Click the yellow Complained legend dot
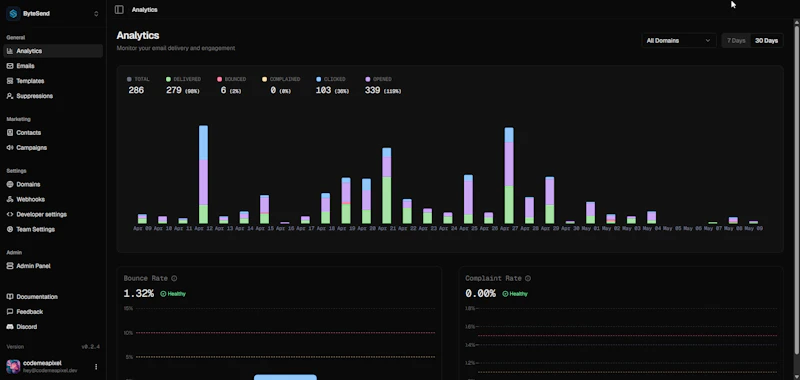Image resolution: width=800 pixels, height=380 pixels. tap(264, 80)
